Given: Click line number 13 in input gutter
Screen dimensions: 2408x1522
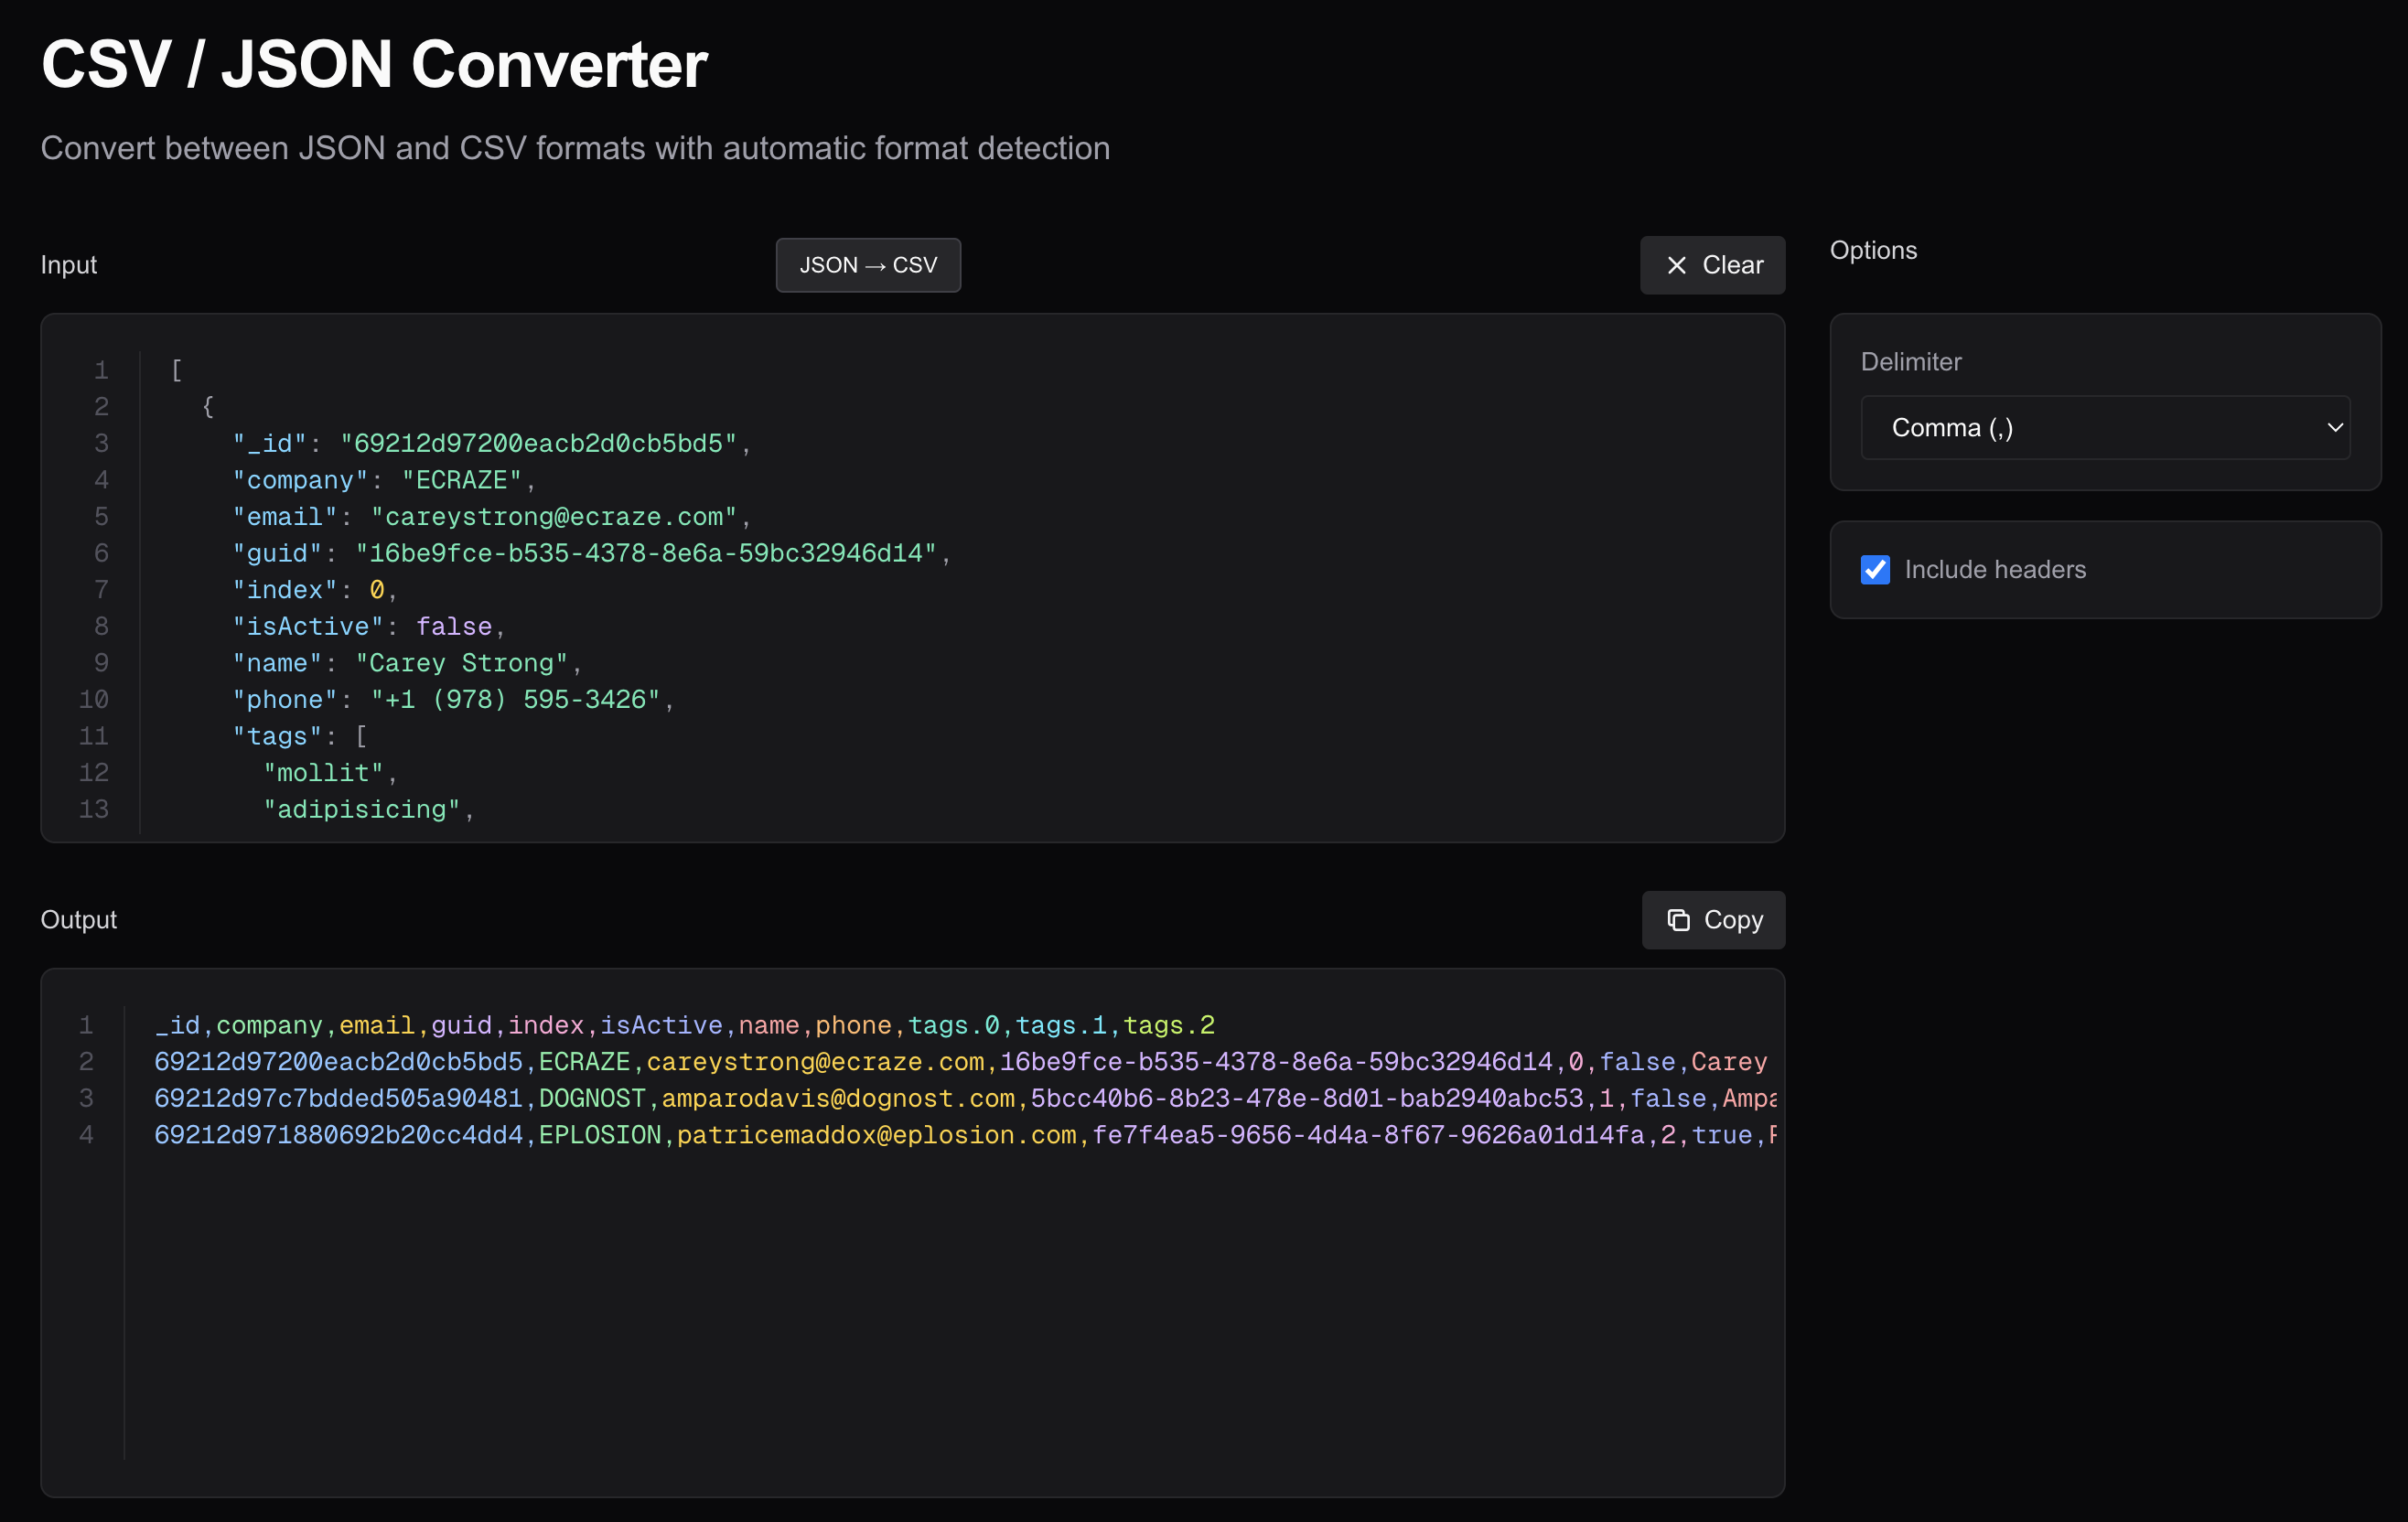Looking at the screenshot, I should point(94,809).
